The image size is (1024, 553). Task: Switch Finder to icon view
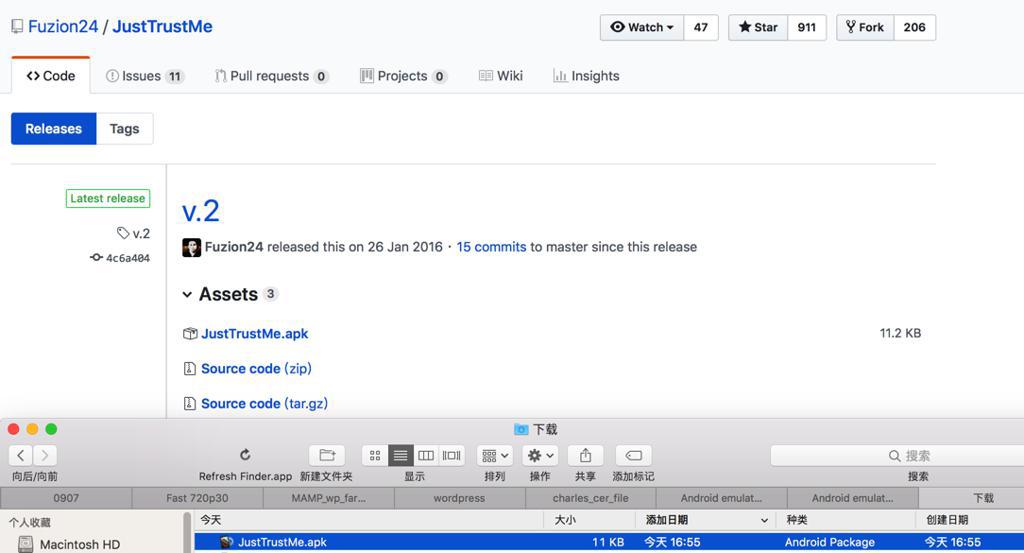tap(375, 455)
